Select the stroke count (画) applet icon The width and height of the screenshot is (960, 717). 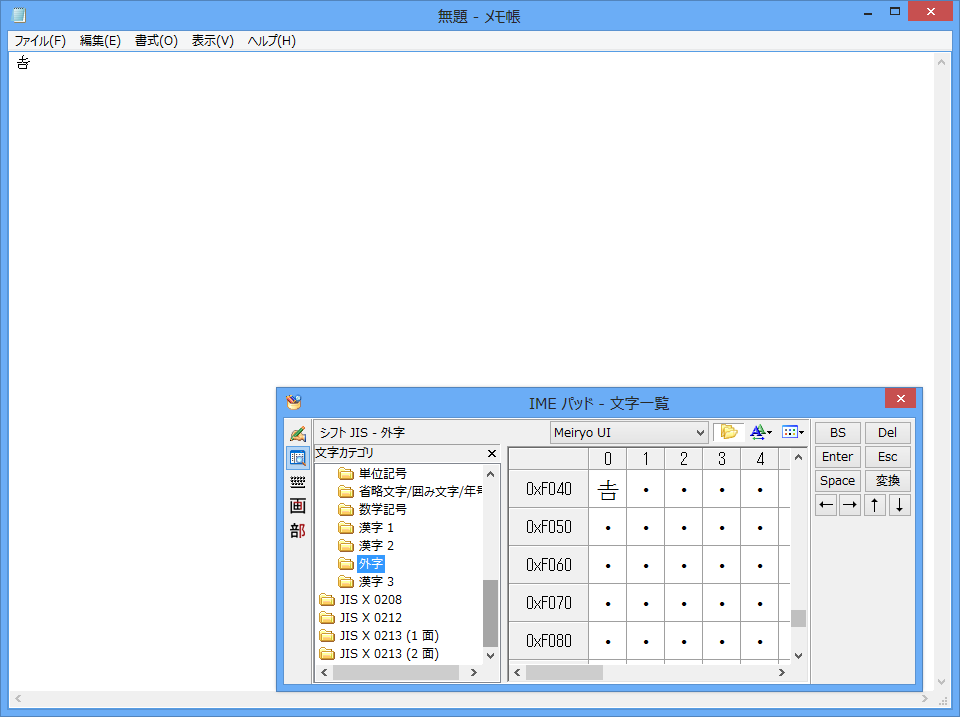[x=297, y=506]
